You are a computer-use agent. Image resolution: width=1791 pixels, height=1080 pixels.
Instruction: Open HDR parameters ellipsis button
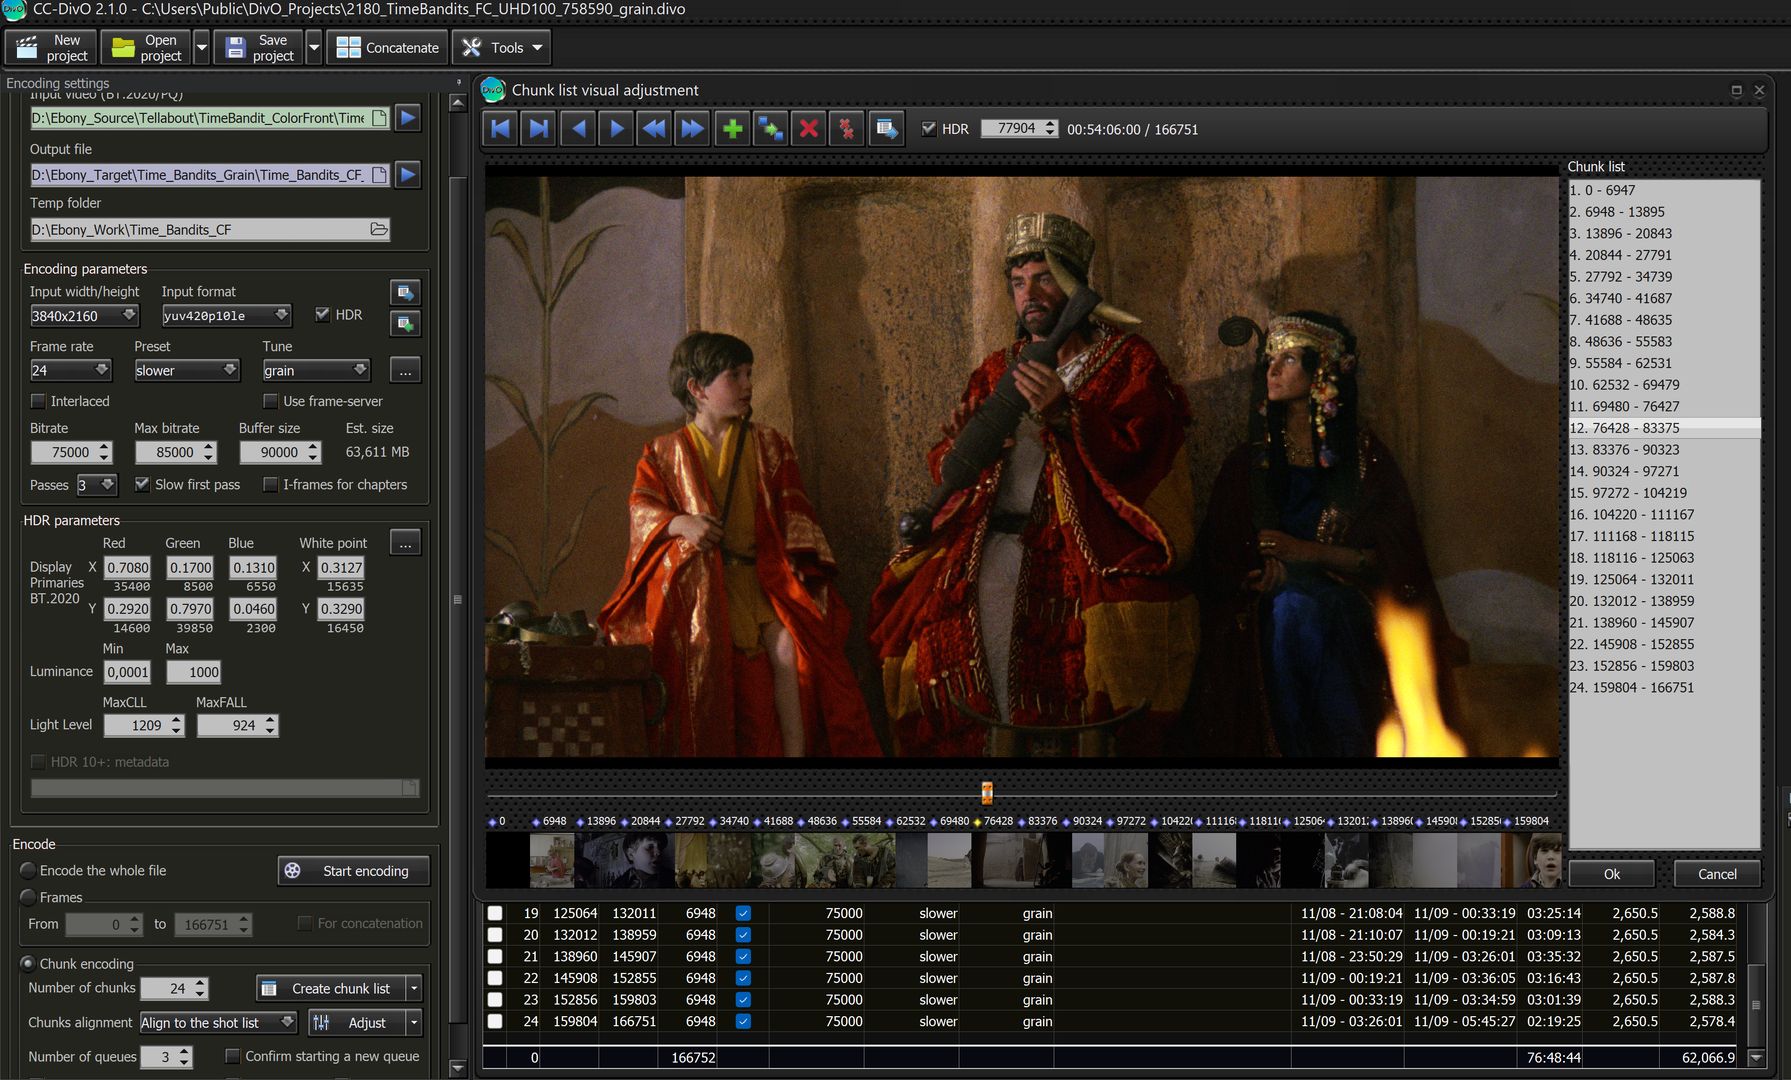[x=405, y=543]
